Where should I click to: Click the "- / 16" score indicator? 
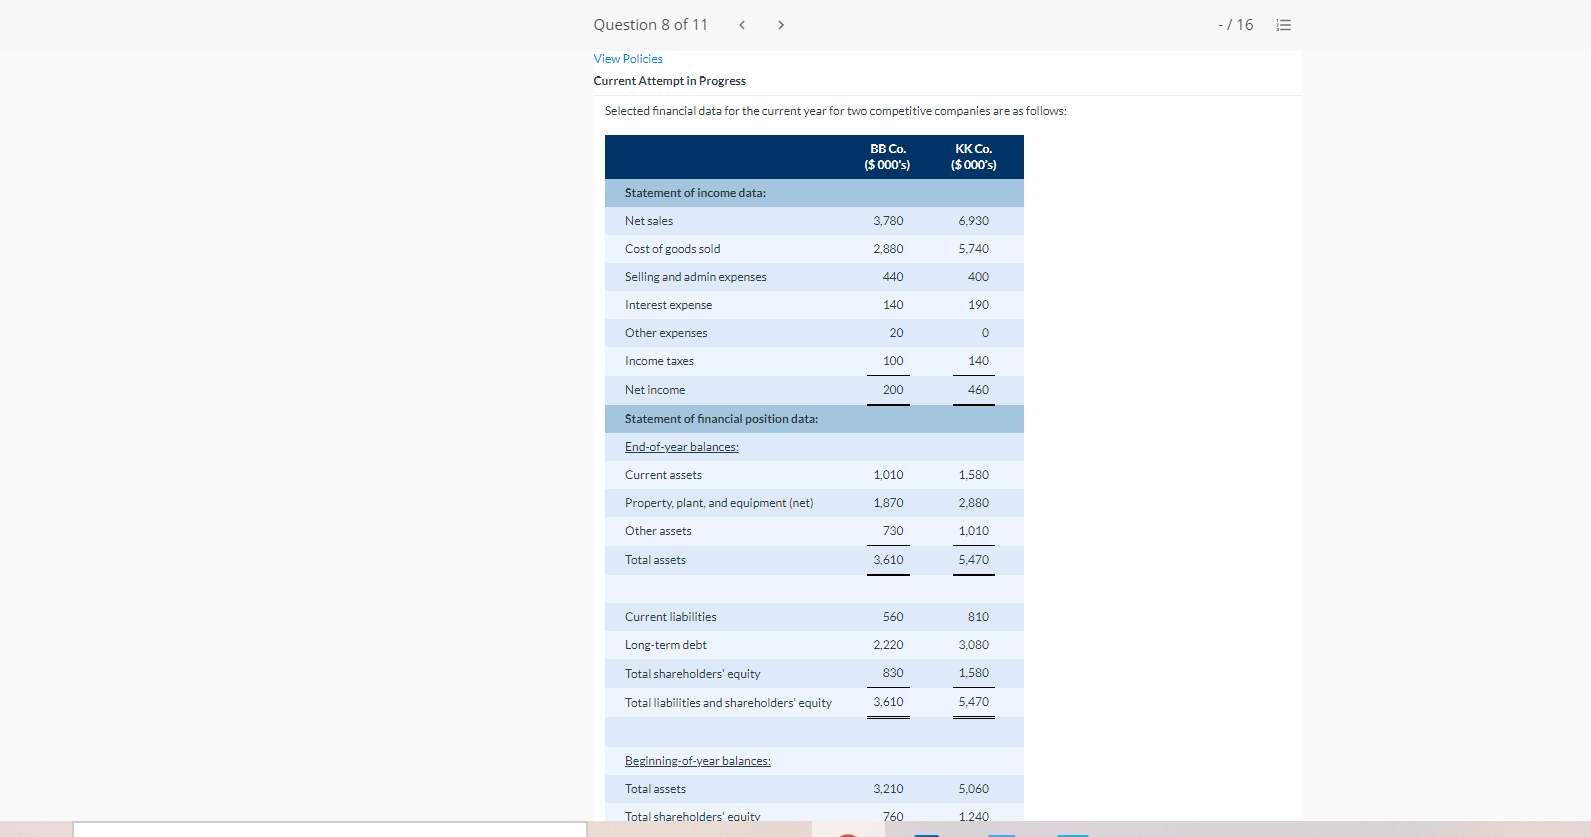coord(1236,25)
